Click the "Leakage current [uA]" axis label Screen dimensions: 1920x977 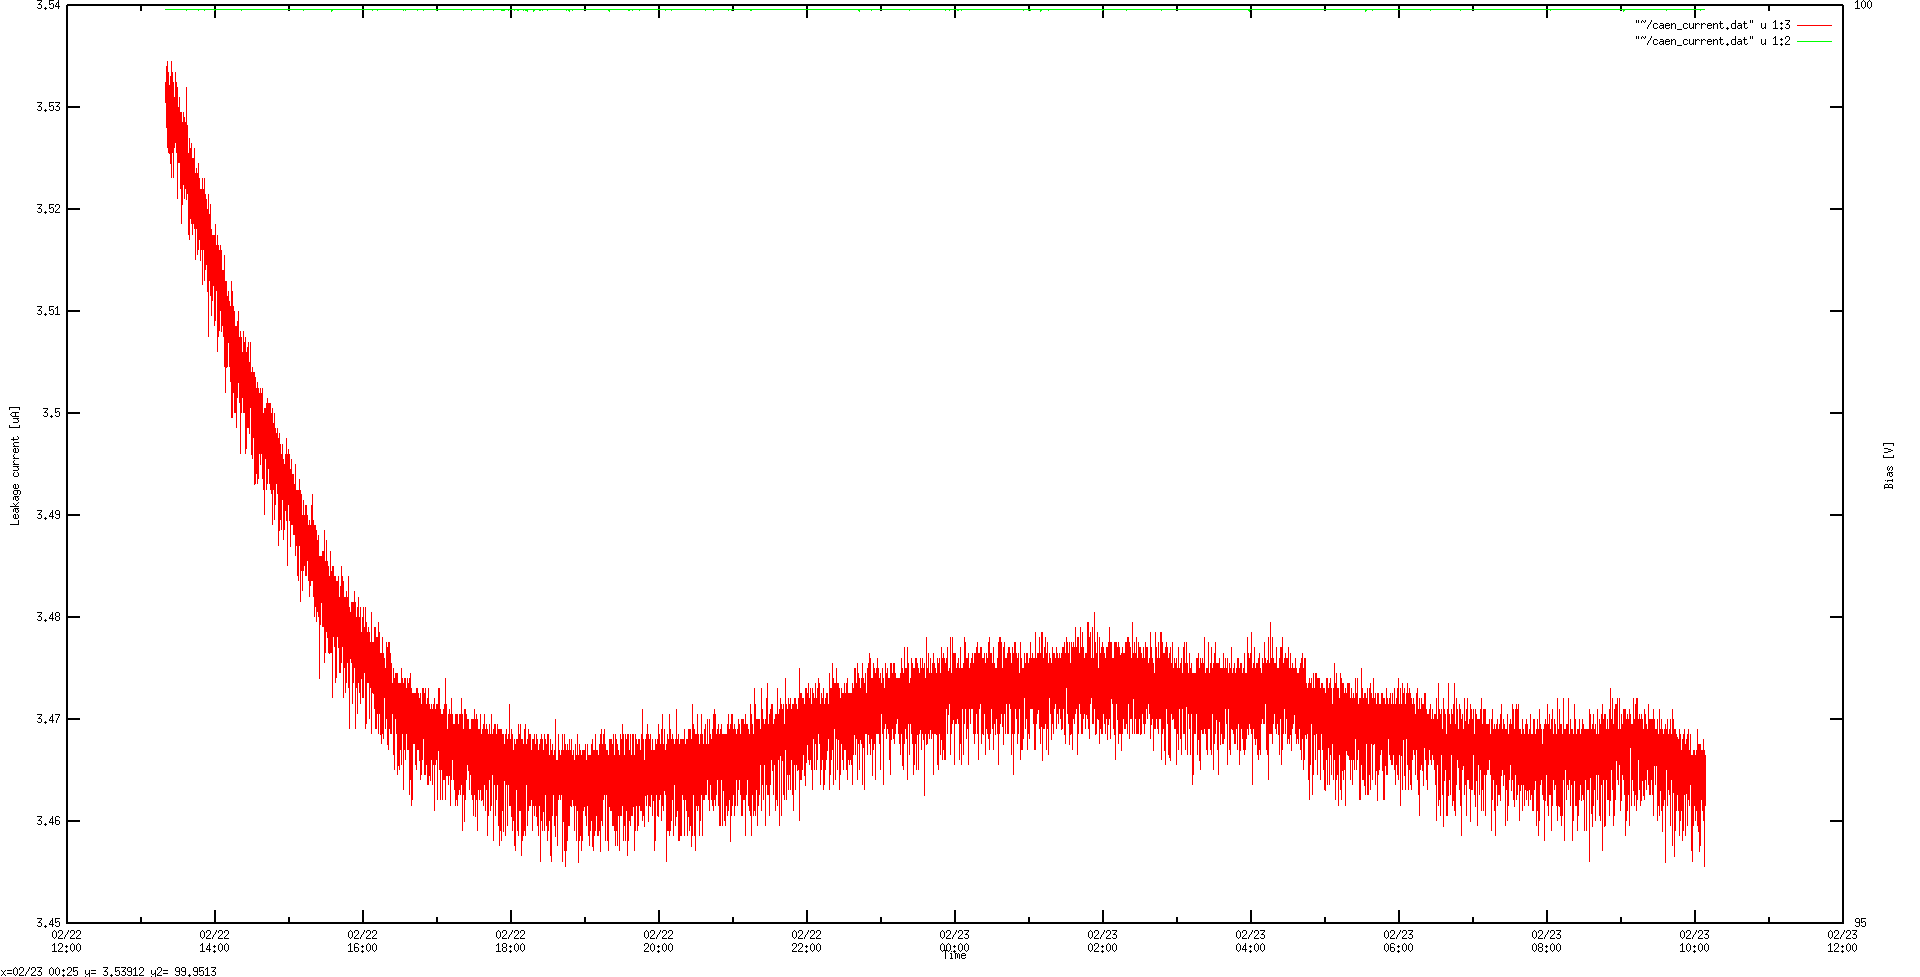point(15,465)
